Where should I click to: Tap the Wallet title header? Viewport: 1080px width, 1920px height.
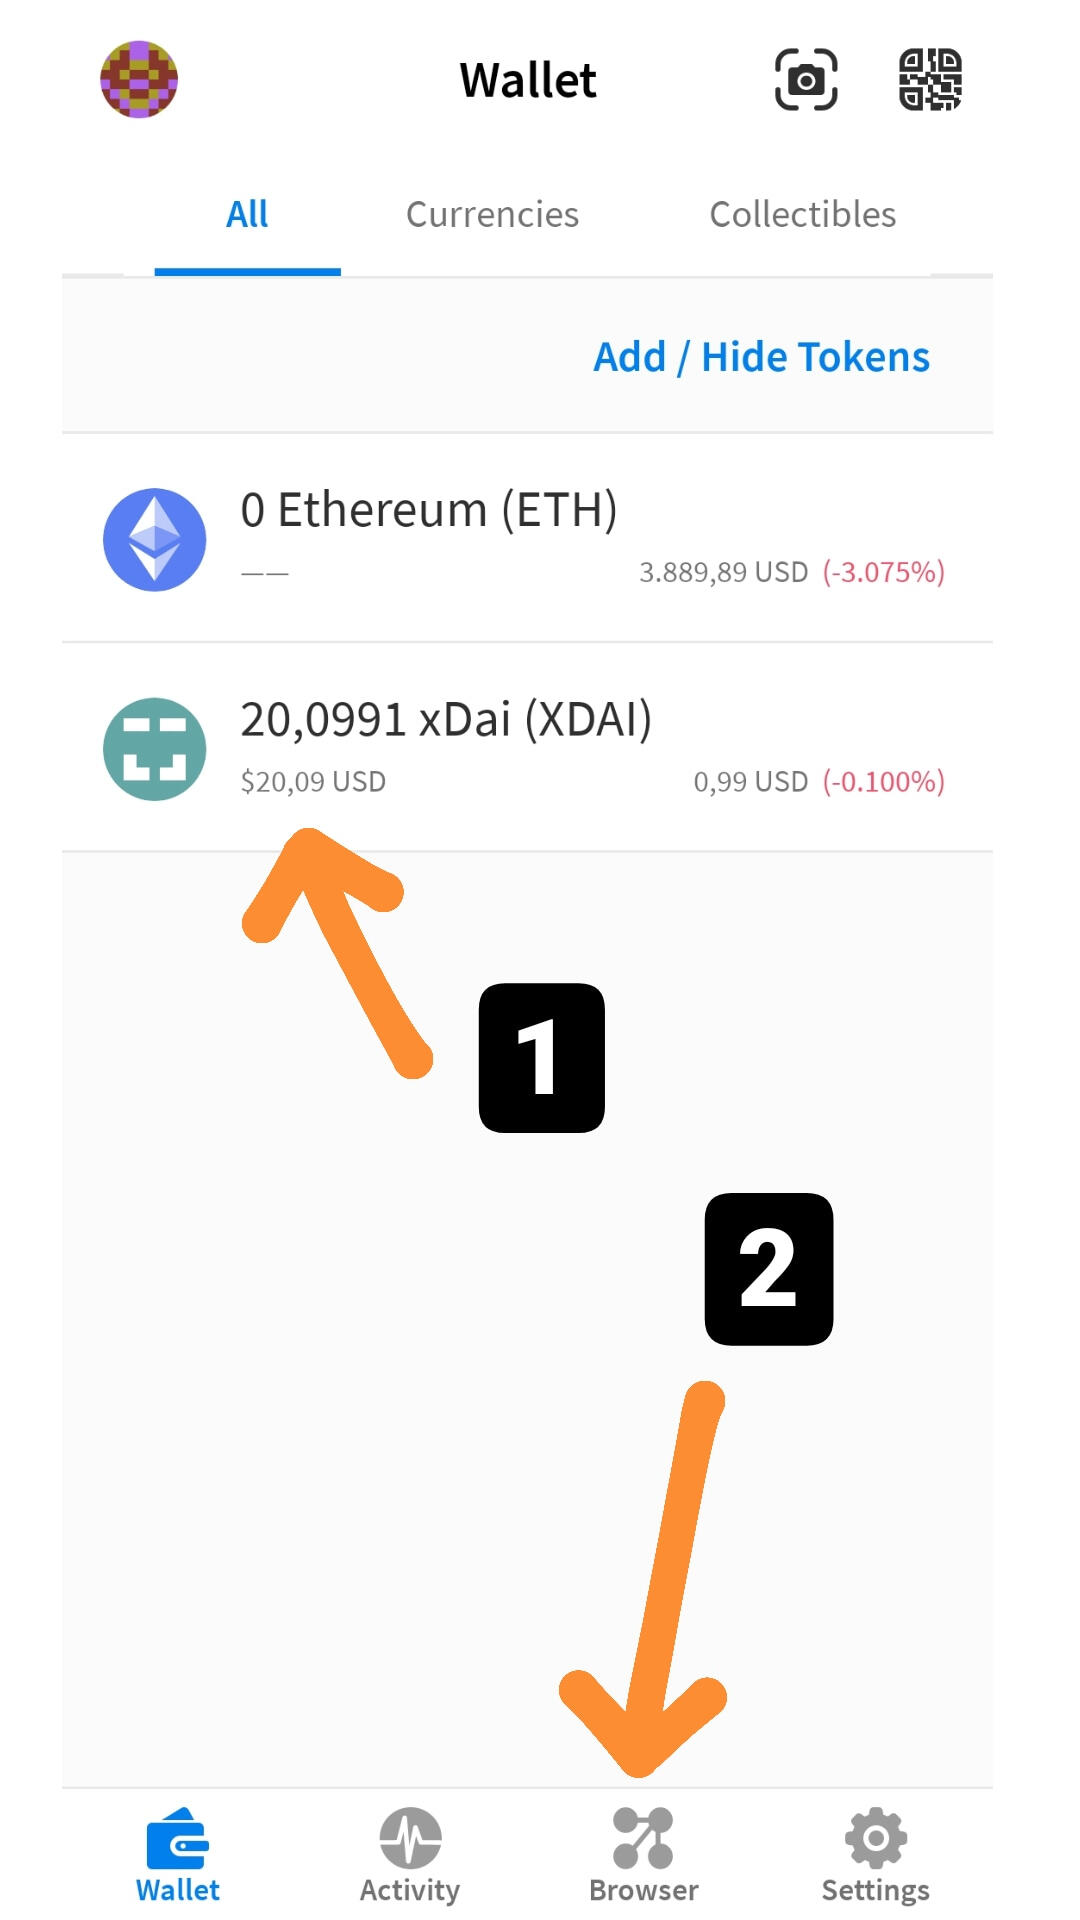coord(528,80)
